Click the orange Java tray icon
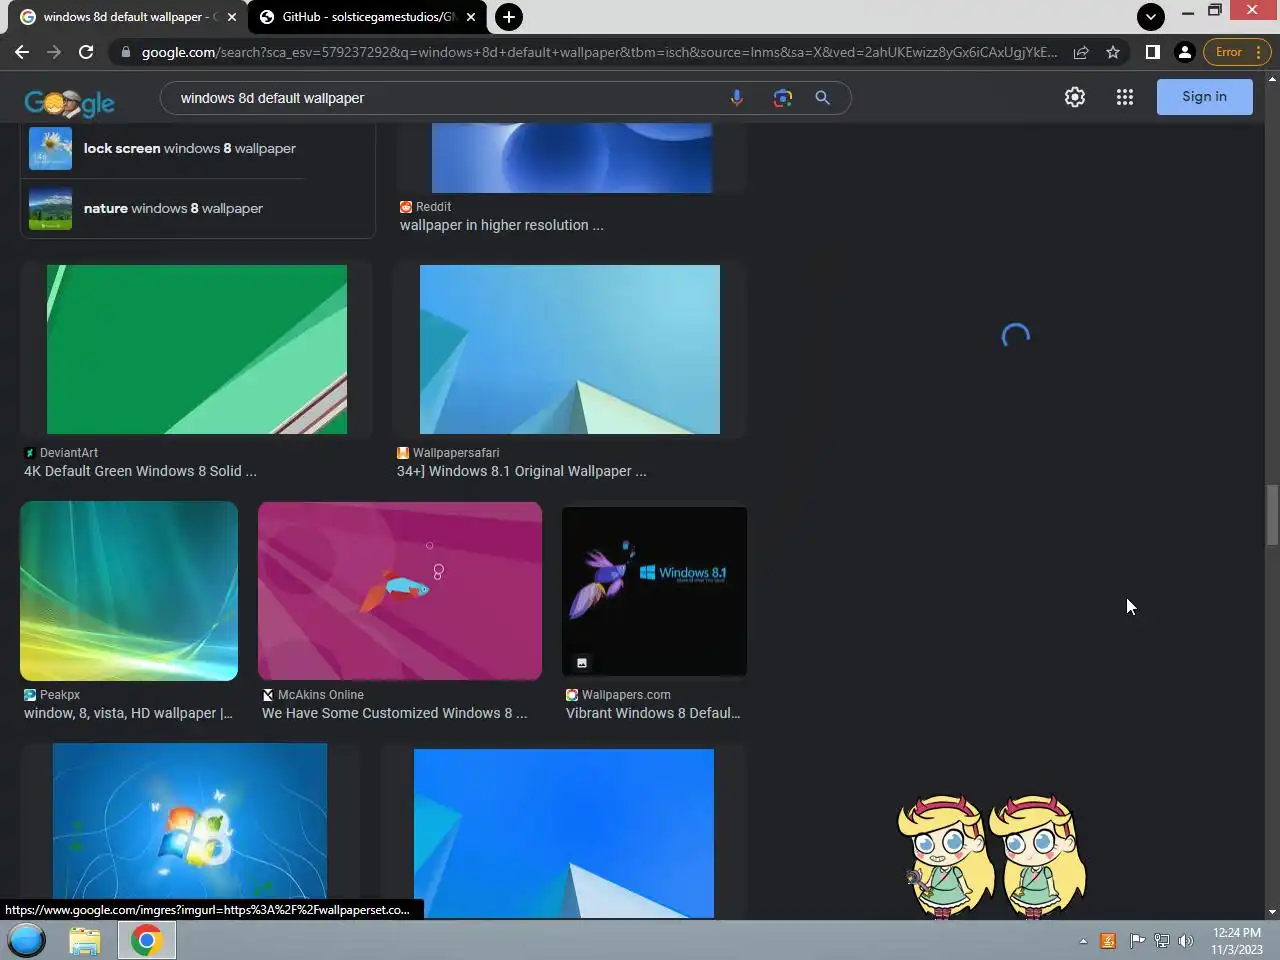1280x960 pixels. (x=1108, y=941)
